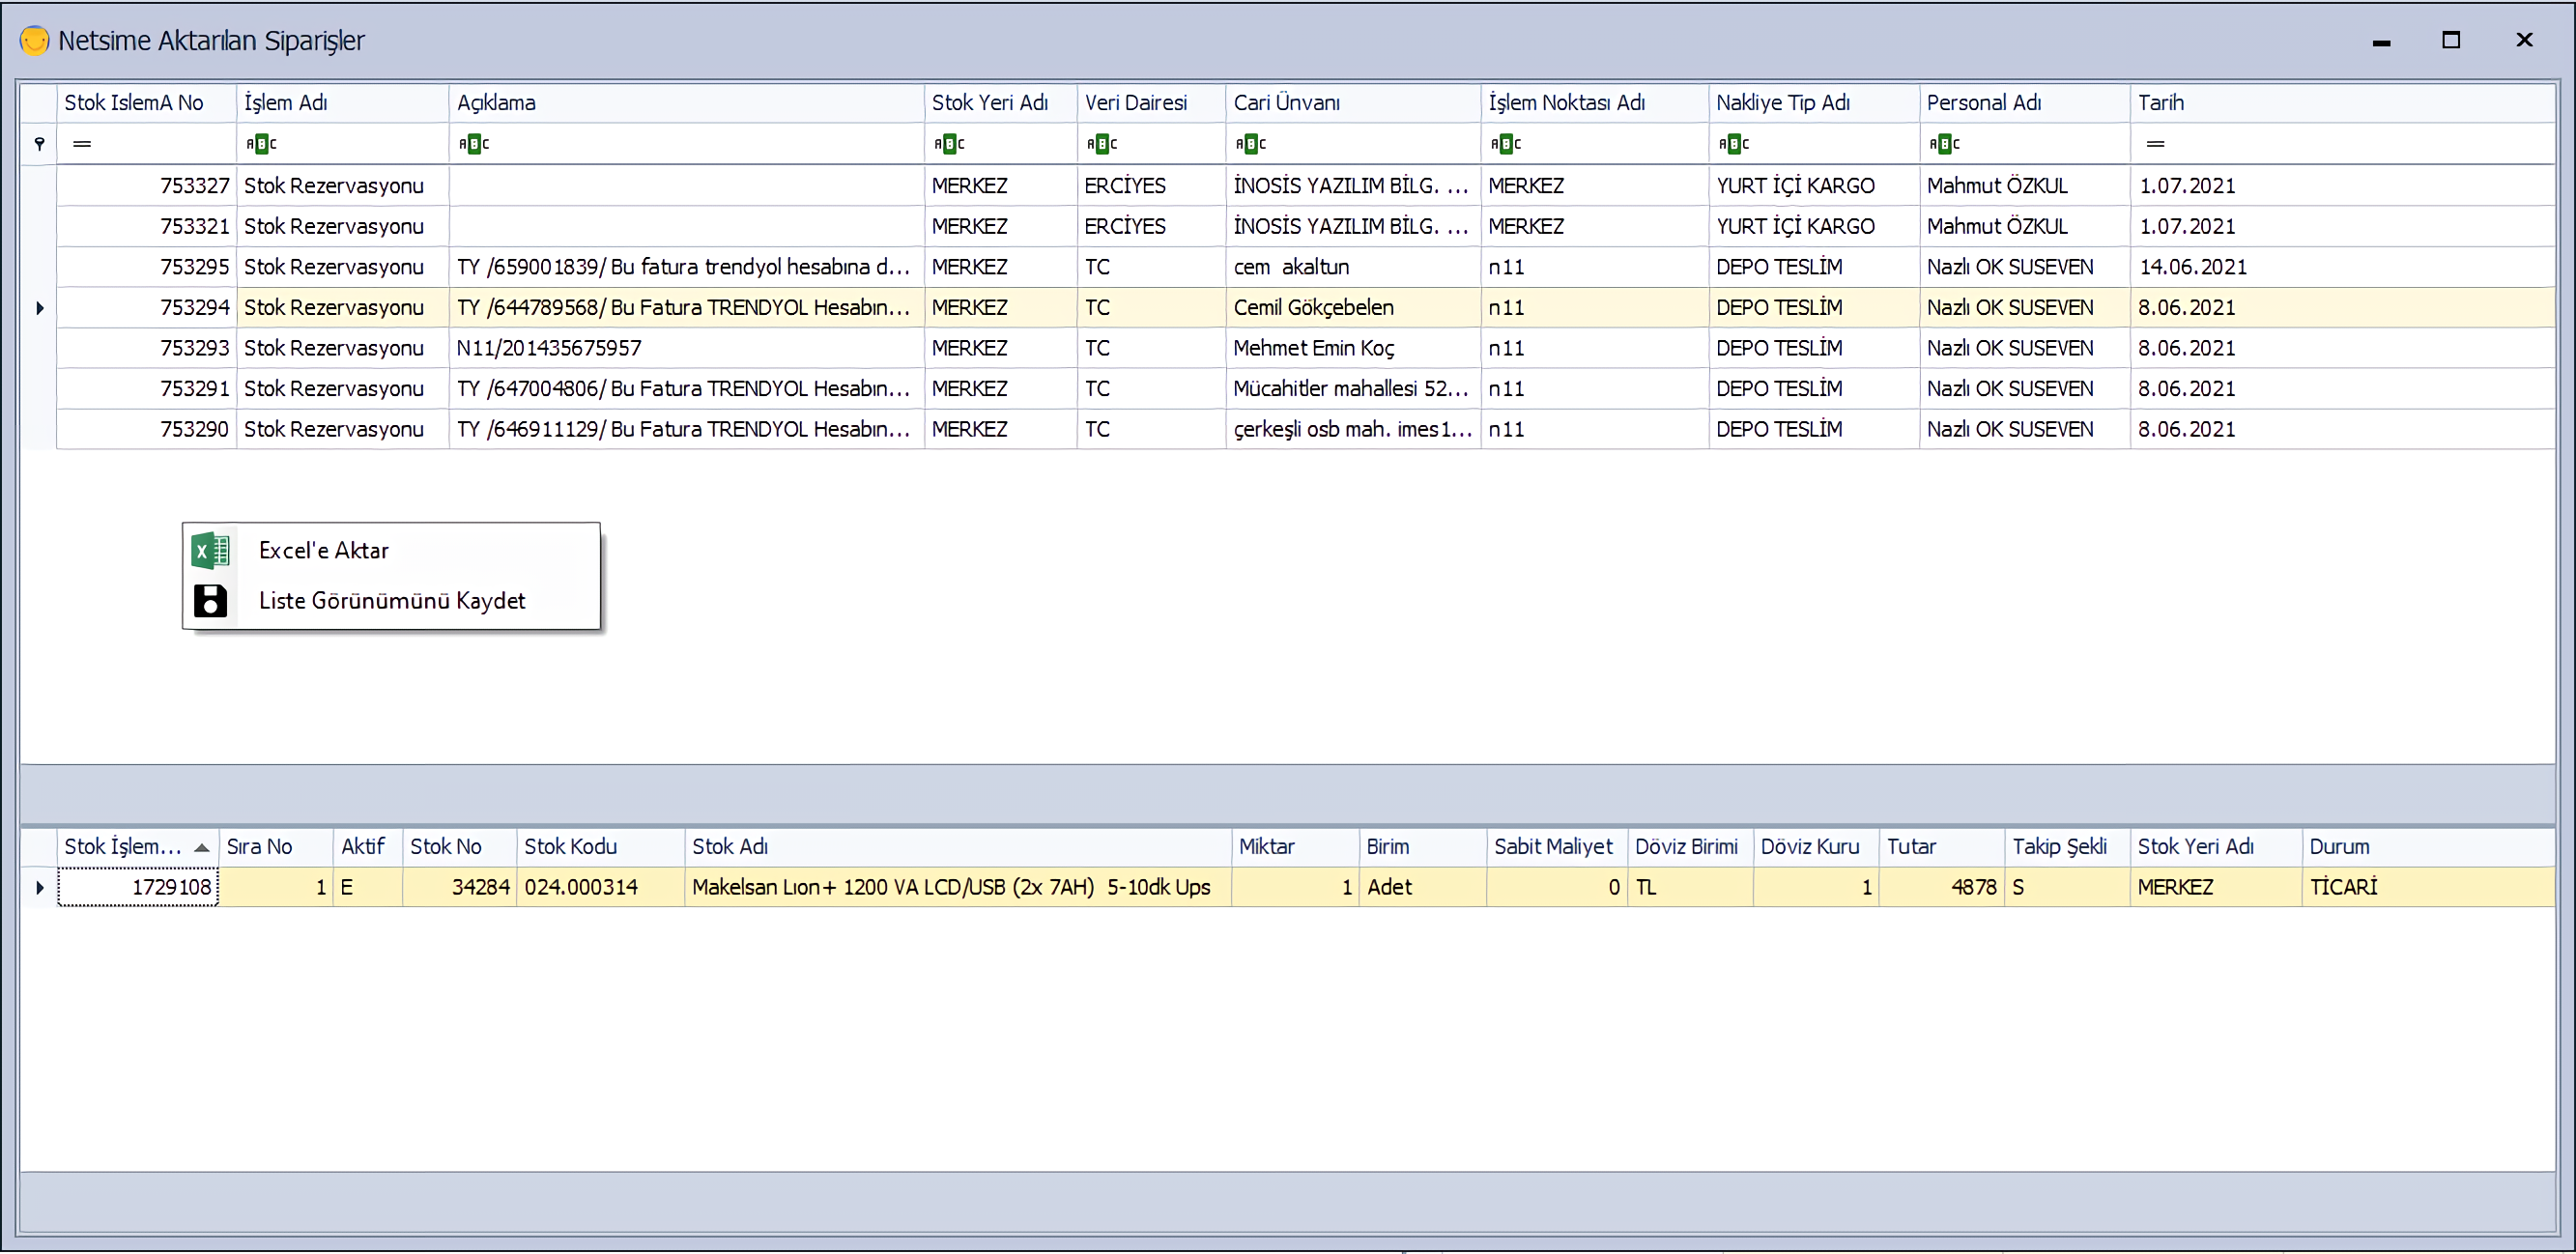Select Liste Görünümünü Kaydet menu entry

(391, 601)
